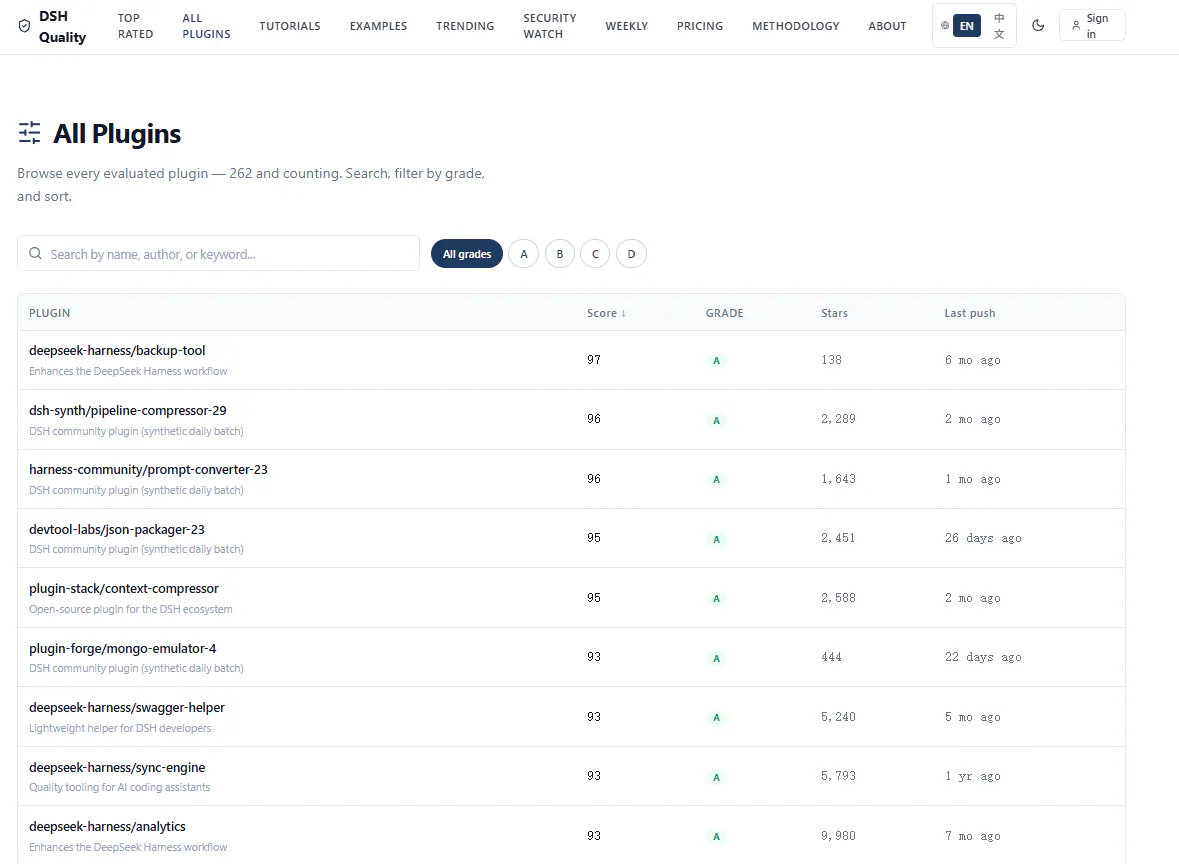The height and width of the screenshot is (864, 1179).
Task: Go to Examples page
Action: pyautogui.click(x=378, y=26)
